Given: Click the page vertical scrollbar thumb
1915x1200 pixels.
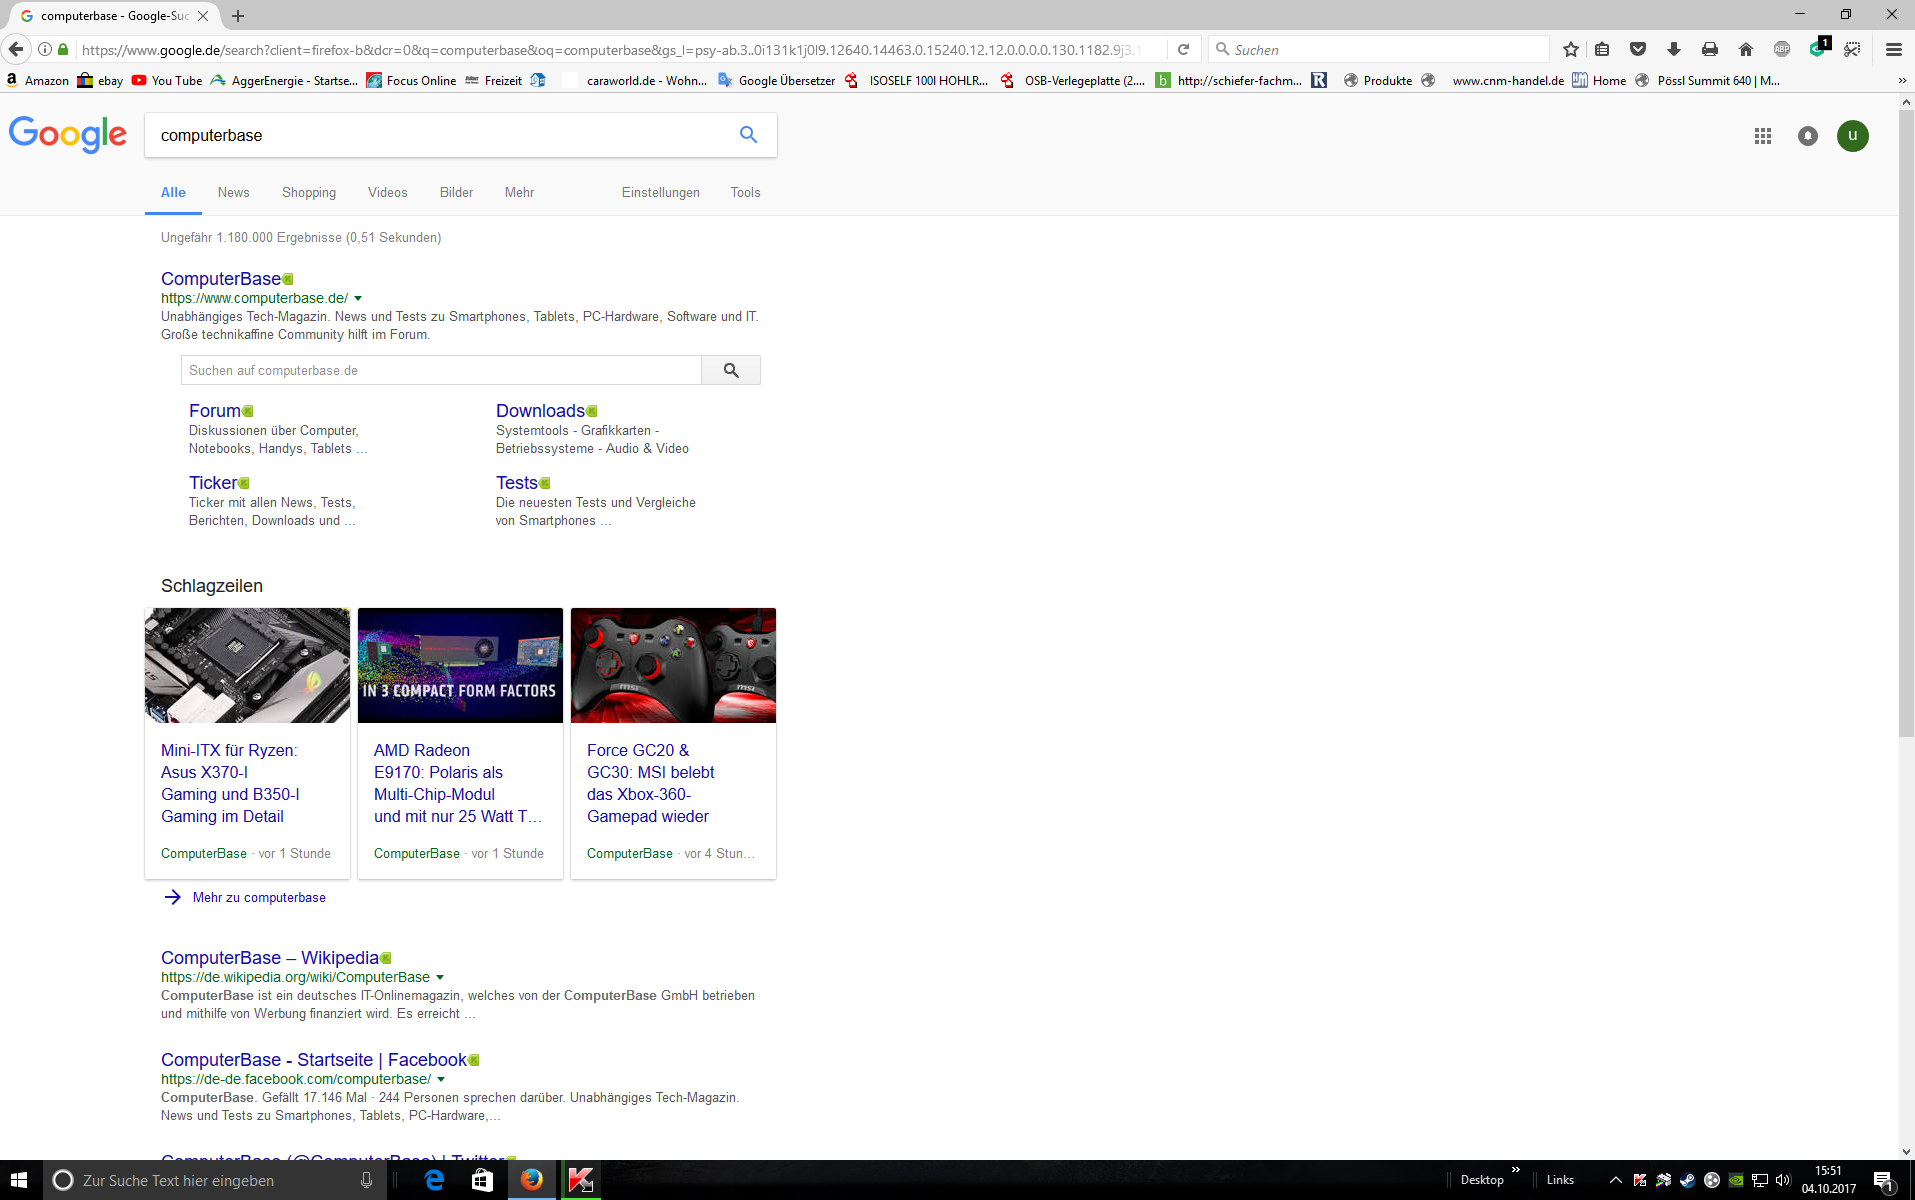Looking at the screenshot, I should [x=1906, y=423].
